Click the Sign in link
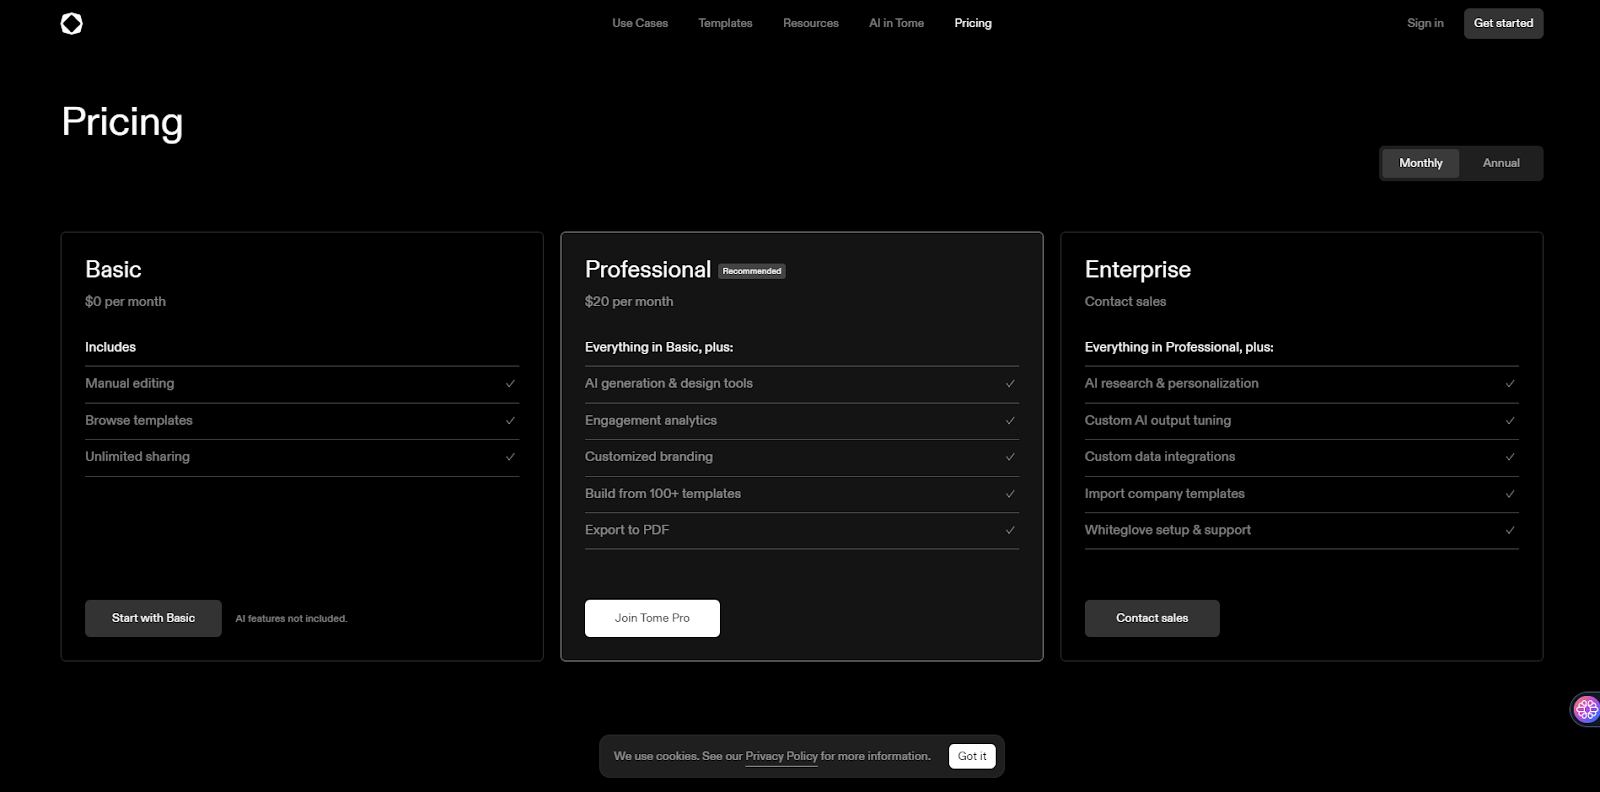The width and height of the screenshot is (1600, 792). coord(1425,23)
